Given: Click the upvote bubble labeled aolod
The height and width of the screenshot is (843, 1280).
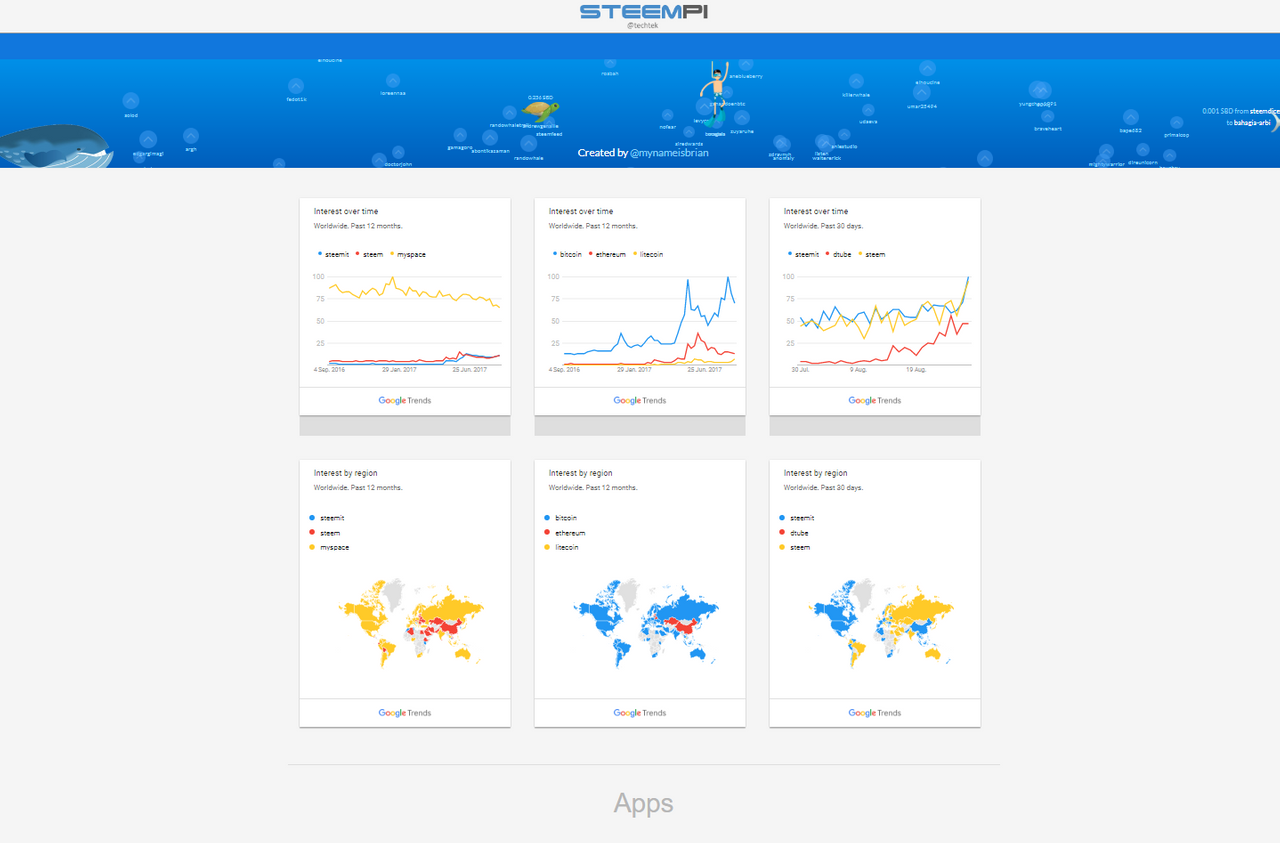Looking at the screenshot, I should point(131,101).
